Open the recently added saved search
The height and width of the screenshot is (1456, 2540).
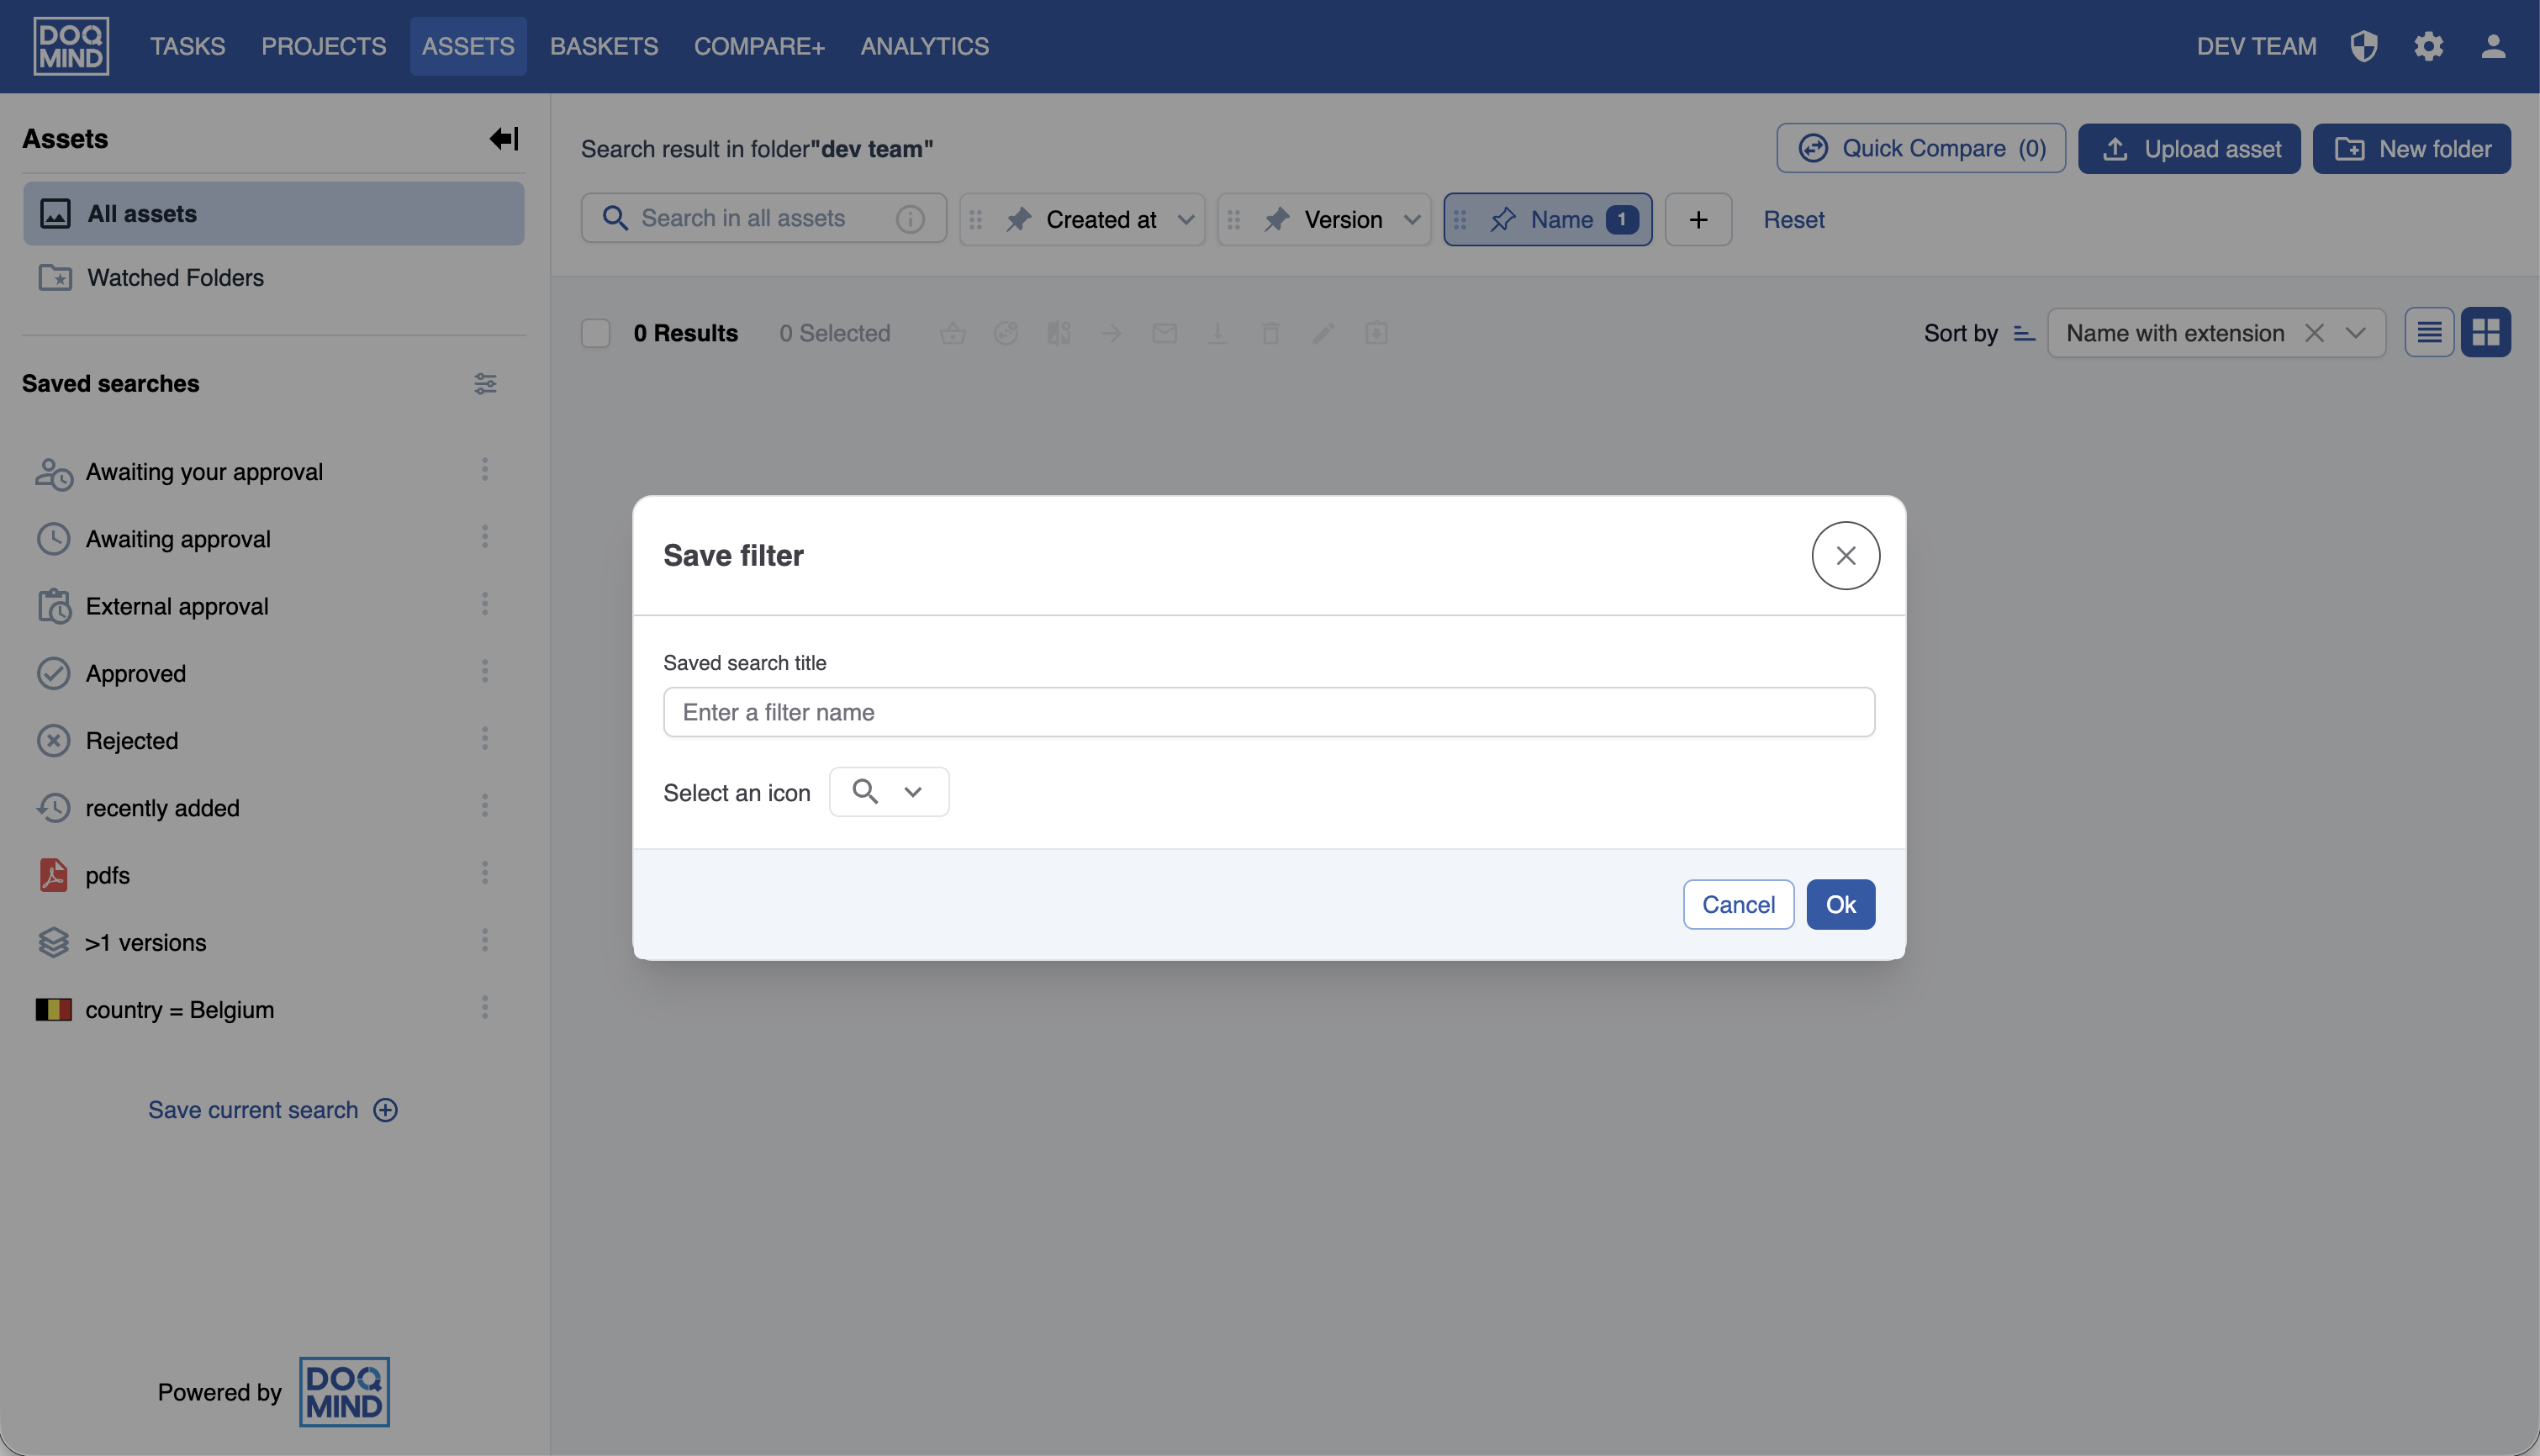[x=162, y=808]
